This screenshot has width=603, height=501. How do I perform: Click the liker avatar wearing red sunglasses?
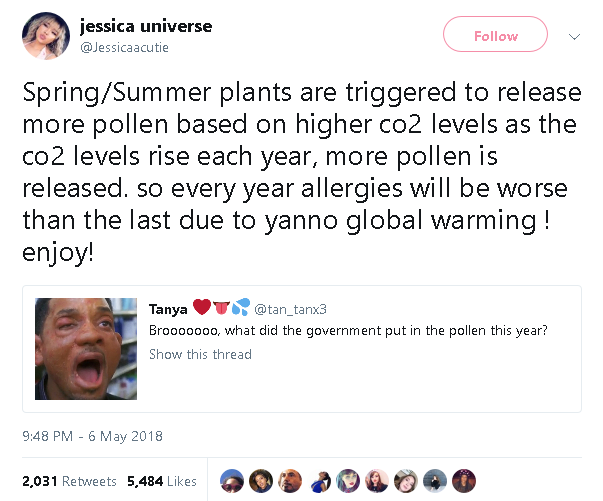[x=230, y=480]
